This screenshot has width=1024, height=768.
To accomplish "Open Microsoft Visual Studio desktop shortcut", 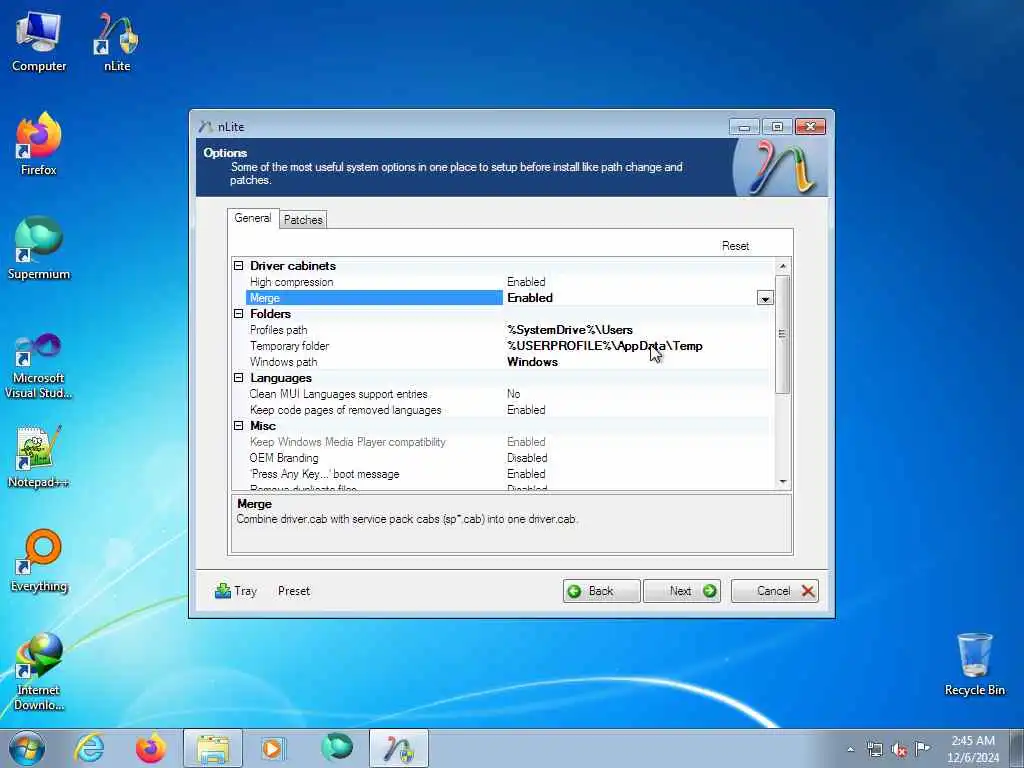I will (x=39, y=366).
